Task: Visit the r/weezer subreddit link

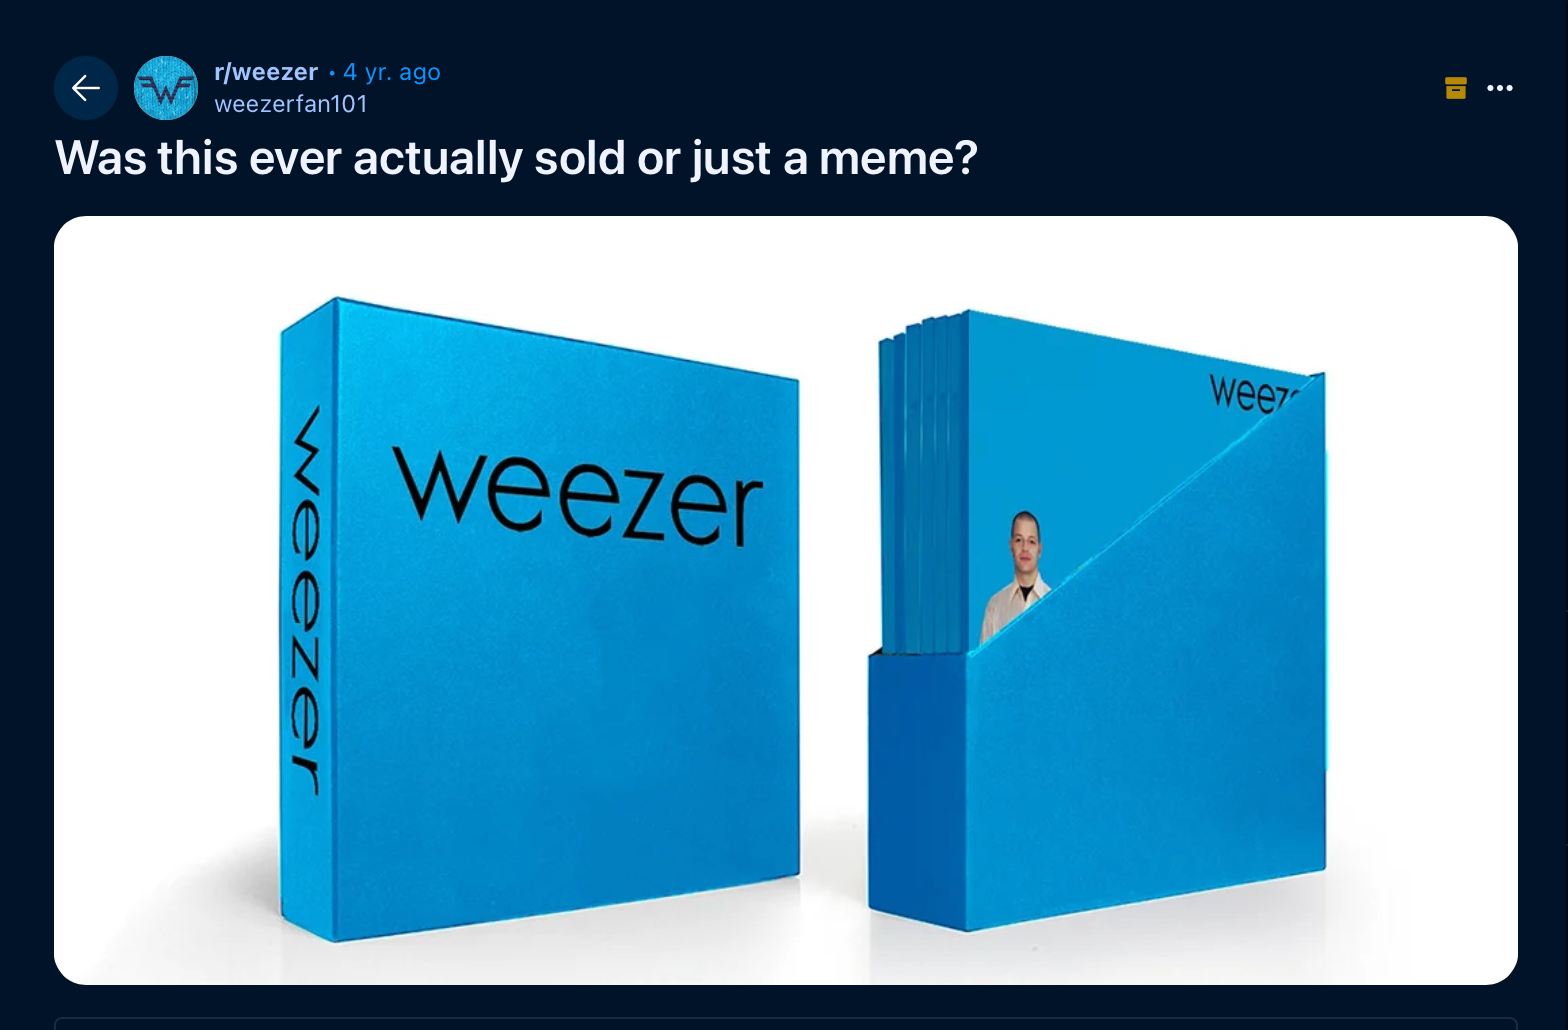Action: [266, 72]
